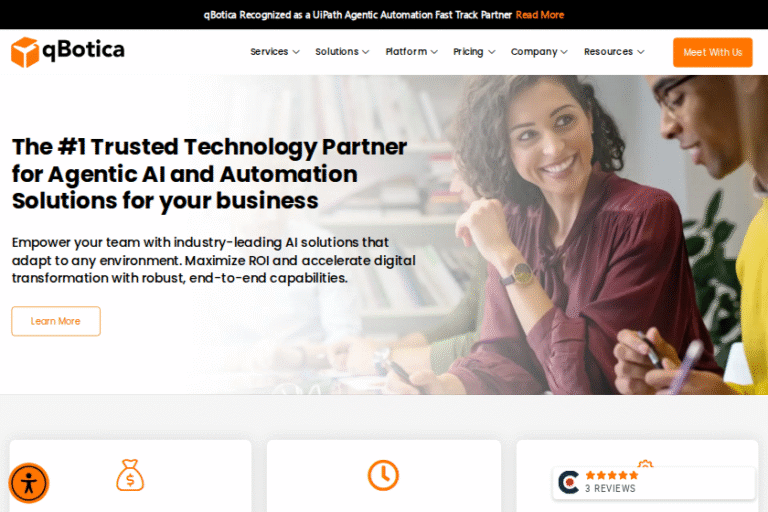Click the Learn More button
Image resolution: width=768 pixels, height=512 pixels.
tap(56, 321)
